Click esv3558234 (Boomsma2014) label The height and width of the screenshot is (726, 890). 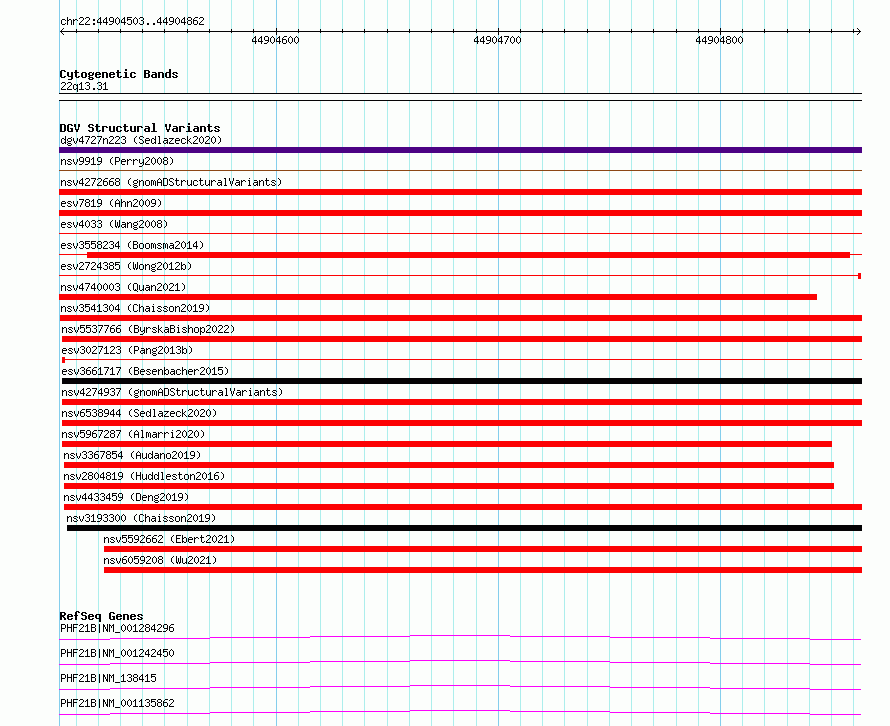pos(132,245)
